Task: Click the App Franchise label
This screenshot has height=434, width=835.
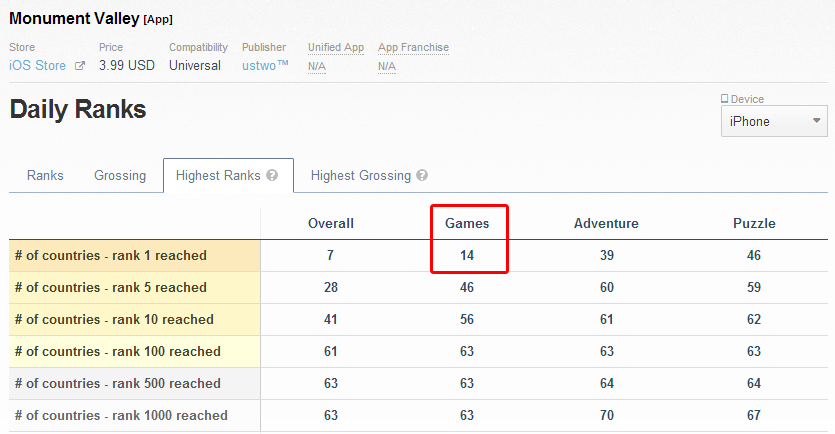Action: click(413, 47)
